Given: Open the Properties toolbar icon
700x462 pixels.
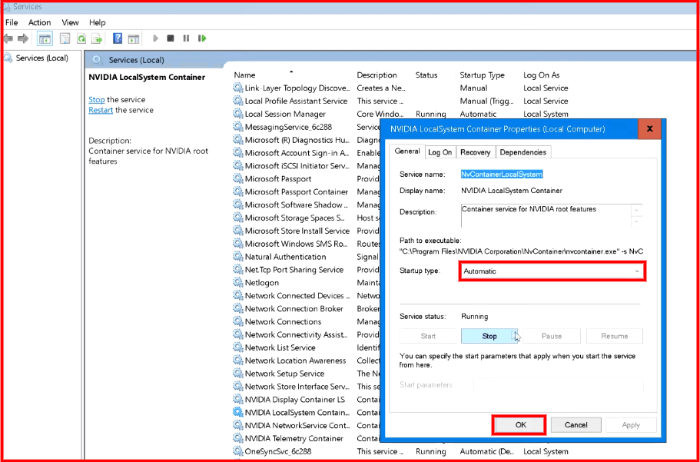Looking at the screenshot, I should coord(65,39).
